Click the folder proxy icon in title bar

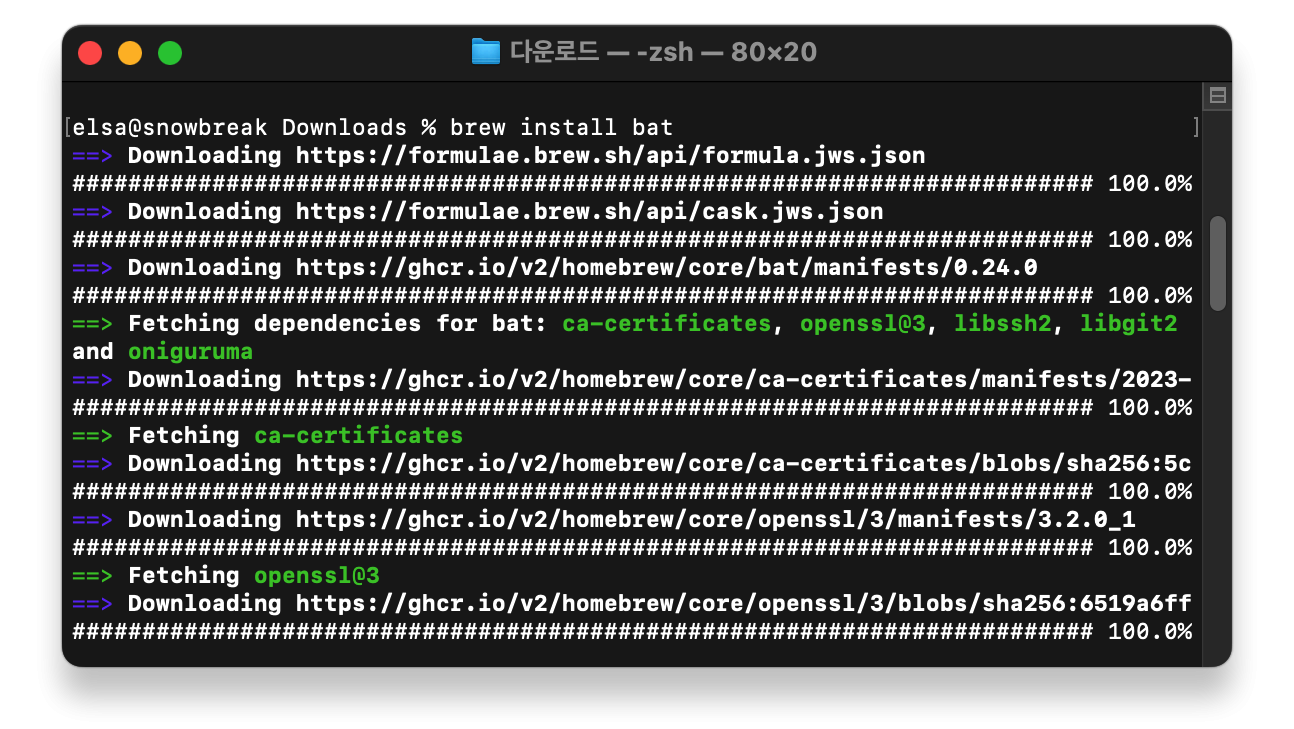pyautogui.click(x=485, y=51)
